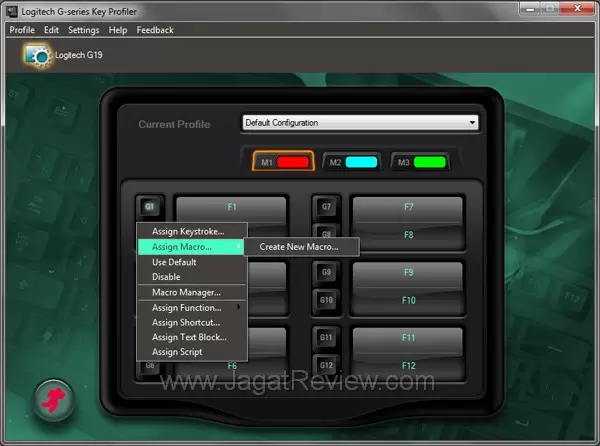Choose Disable in context menu
The image size is (600, 446).
click(x=192, y=277)
